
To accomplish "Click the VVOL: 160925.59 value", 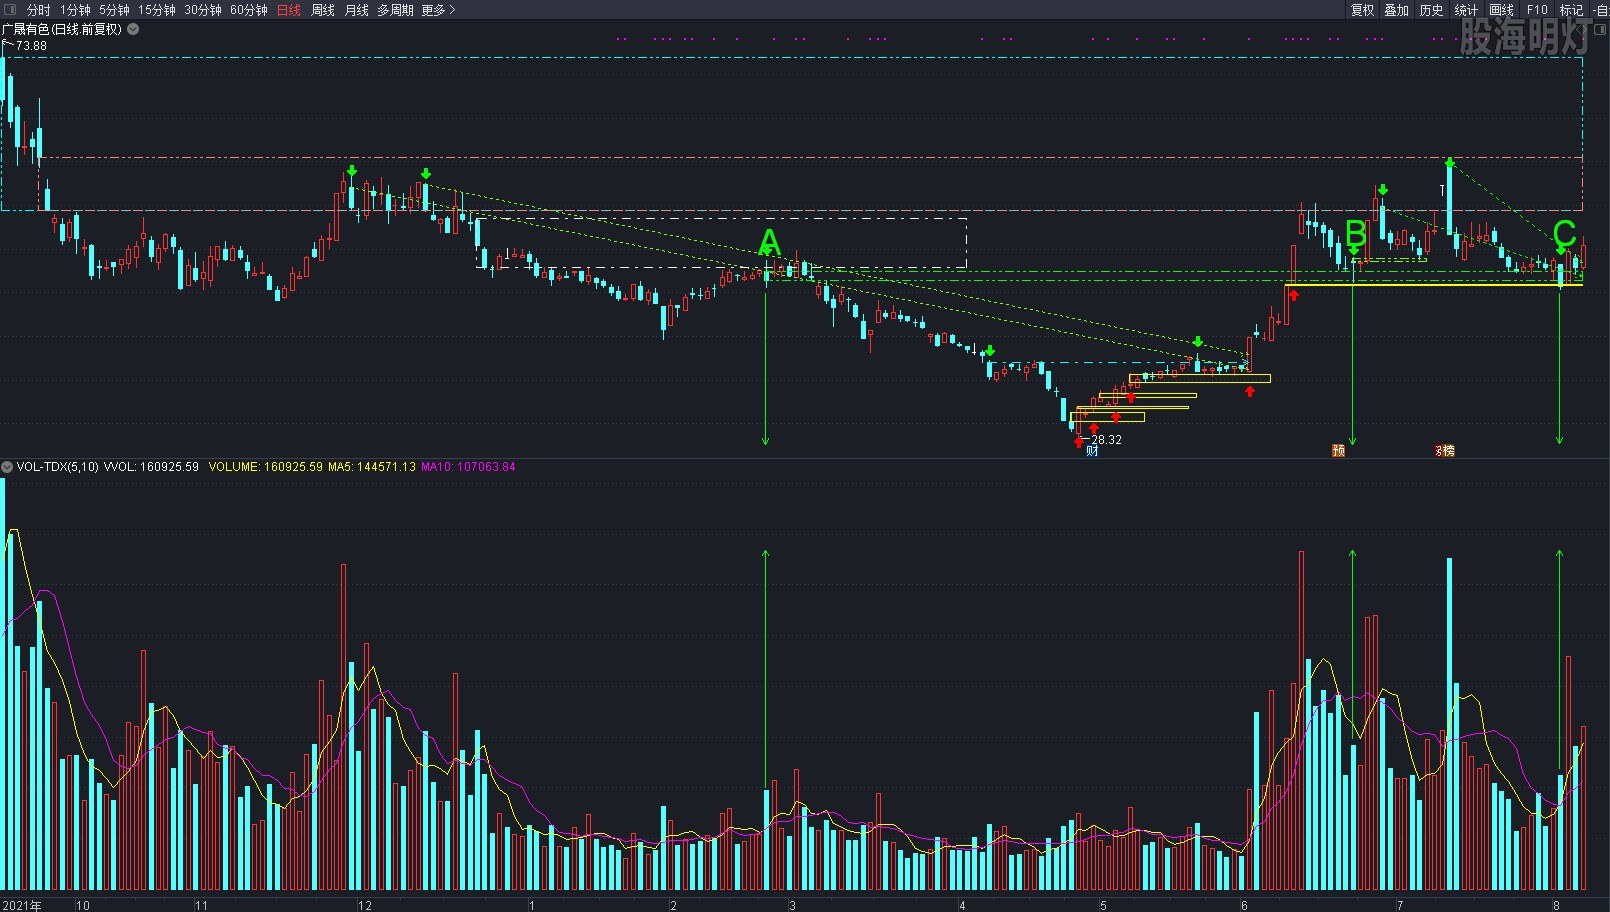I will tap(152, 467).
